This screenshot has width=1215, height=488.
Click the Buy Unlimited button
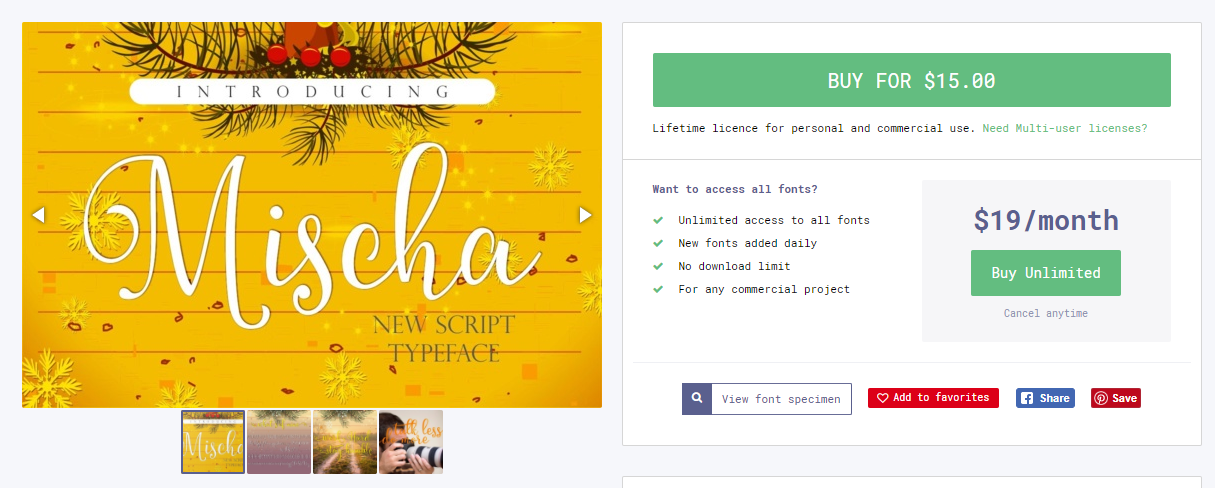[x=1045, y=273]
